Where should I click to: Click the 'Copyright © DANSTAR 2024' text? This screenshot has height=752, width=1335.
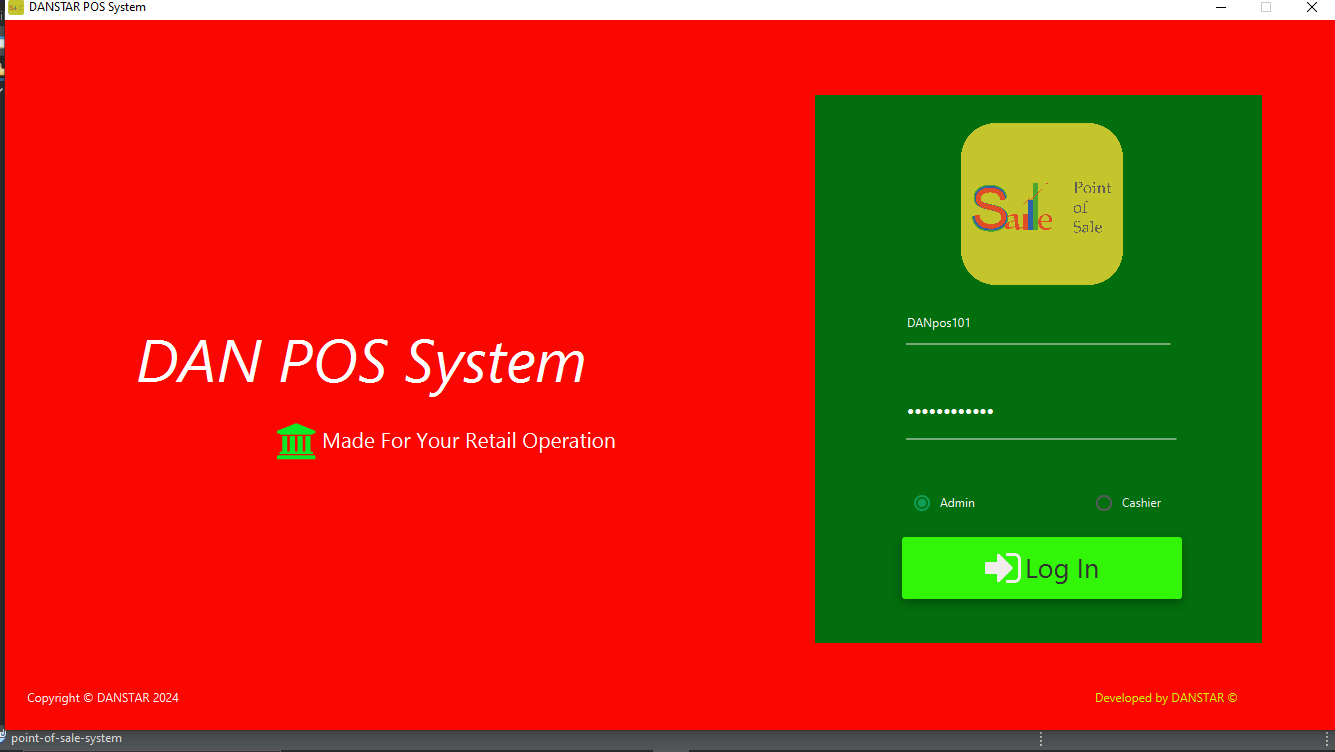tap(103, 697)
